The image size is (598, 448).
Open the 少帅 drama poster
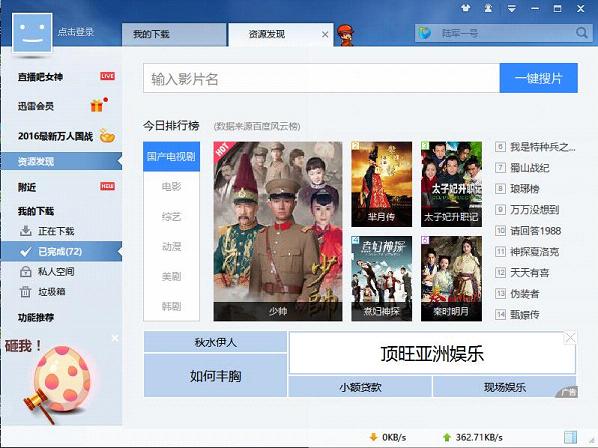tap(278, 231)
